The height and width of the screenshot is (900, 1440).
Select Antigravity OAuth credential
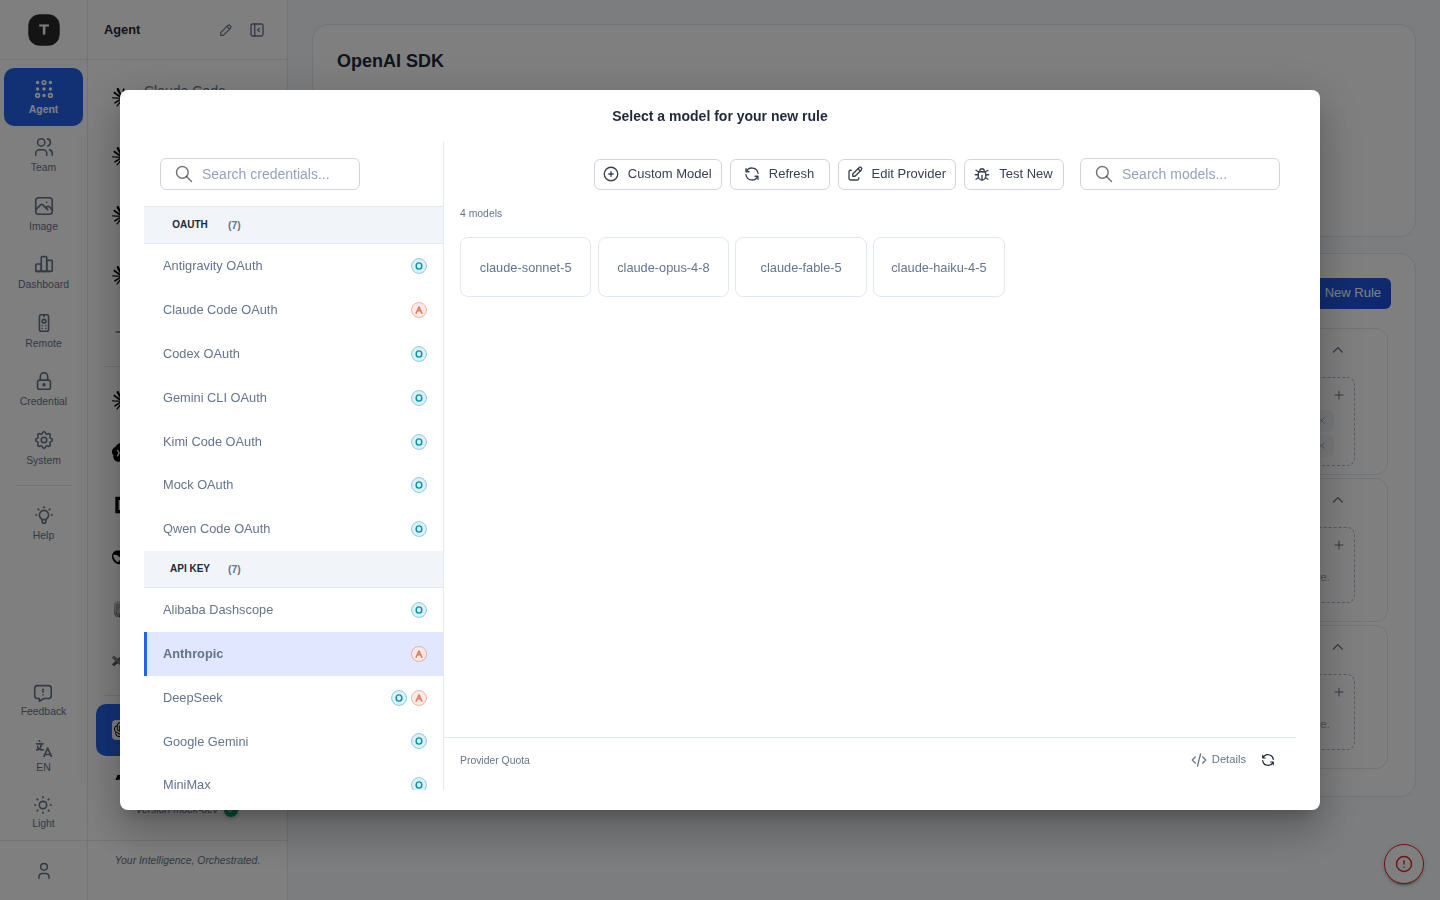tap(293, 266)
